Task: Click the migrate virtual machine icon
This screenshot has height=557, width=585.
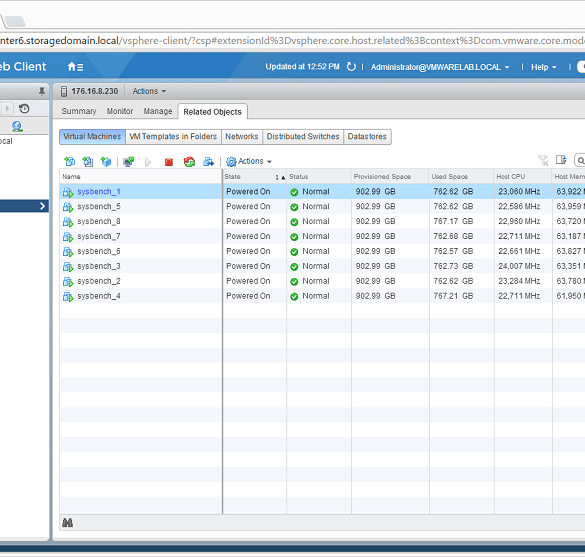Action: pyautogui.click(x=208, y=162)
